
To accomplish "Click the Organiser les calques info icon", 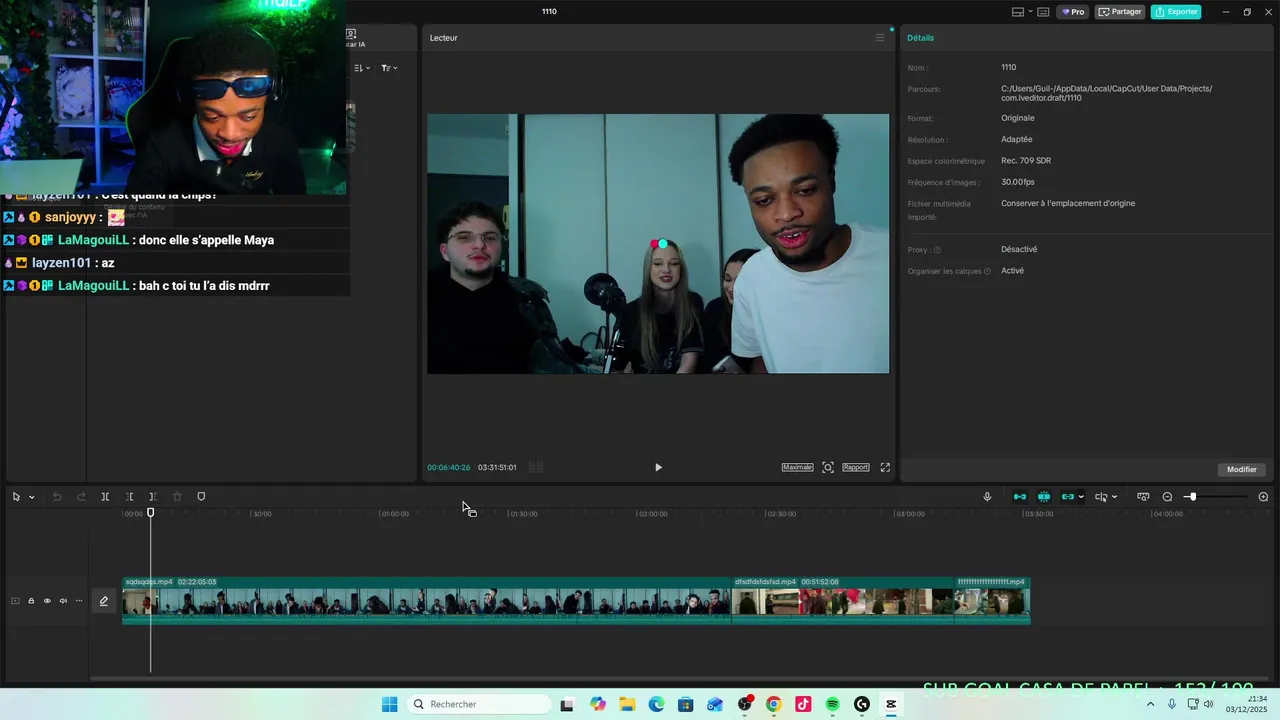I will 987,271.
